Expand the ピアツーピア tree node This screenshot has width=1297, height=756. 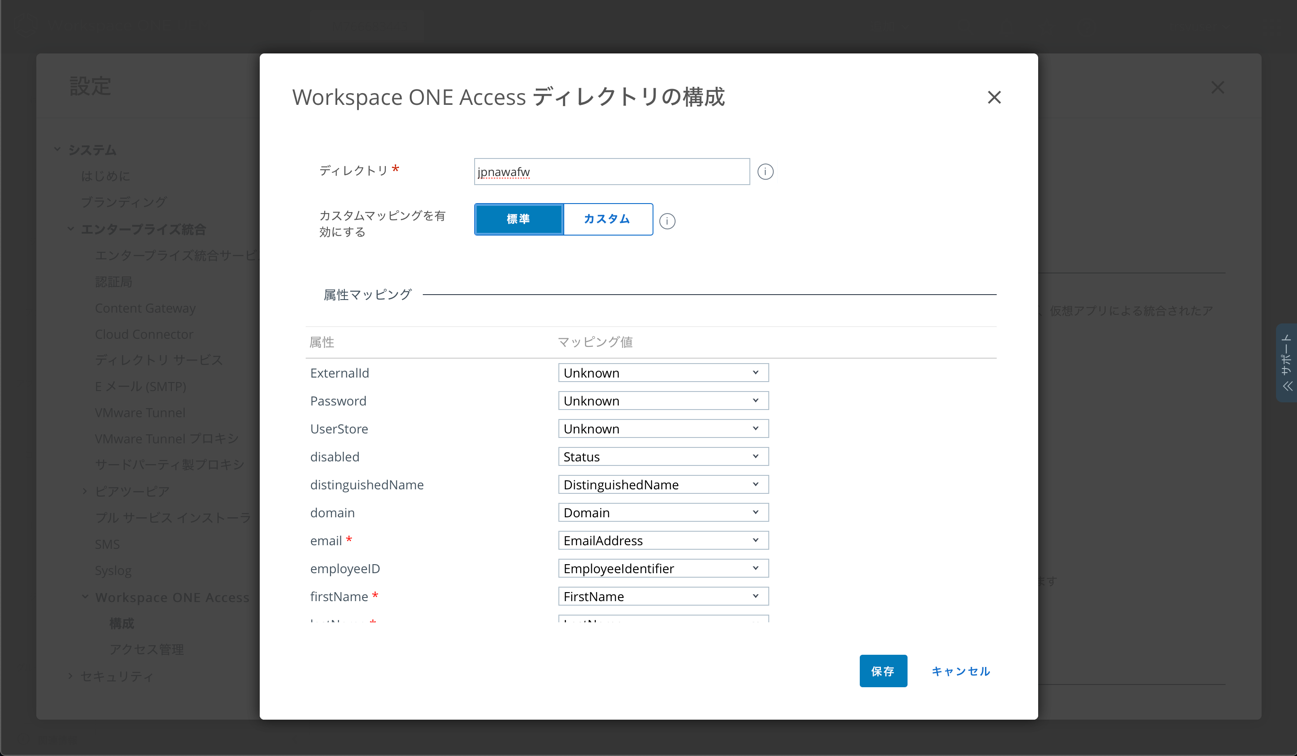(x=84, y=491)
